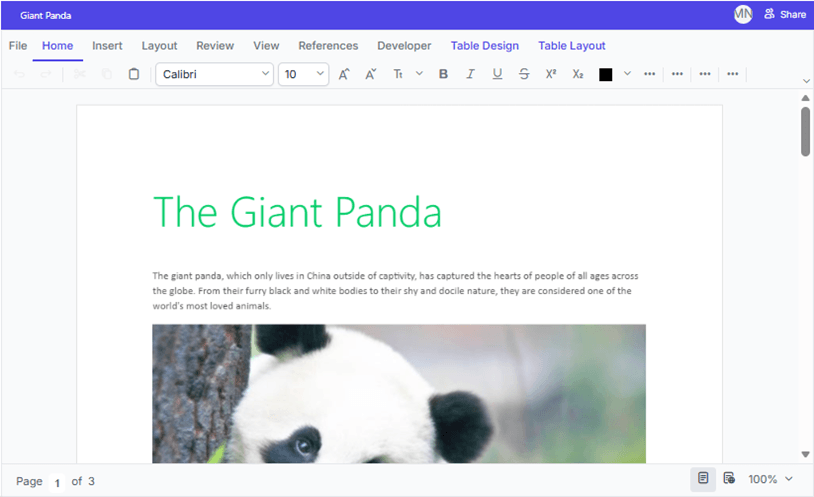The image size is (814, 497).
Task: Click the Giant Panda document title
Action: point(46,16)
